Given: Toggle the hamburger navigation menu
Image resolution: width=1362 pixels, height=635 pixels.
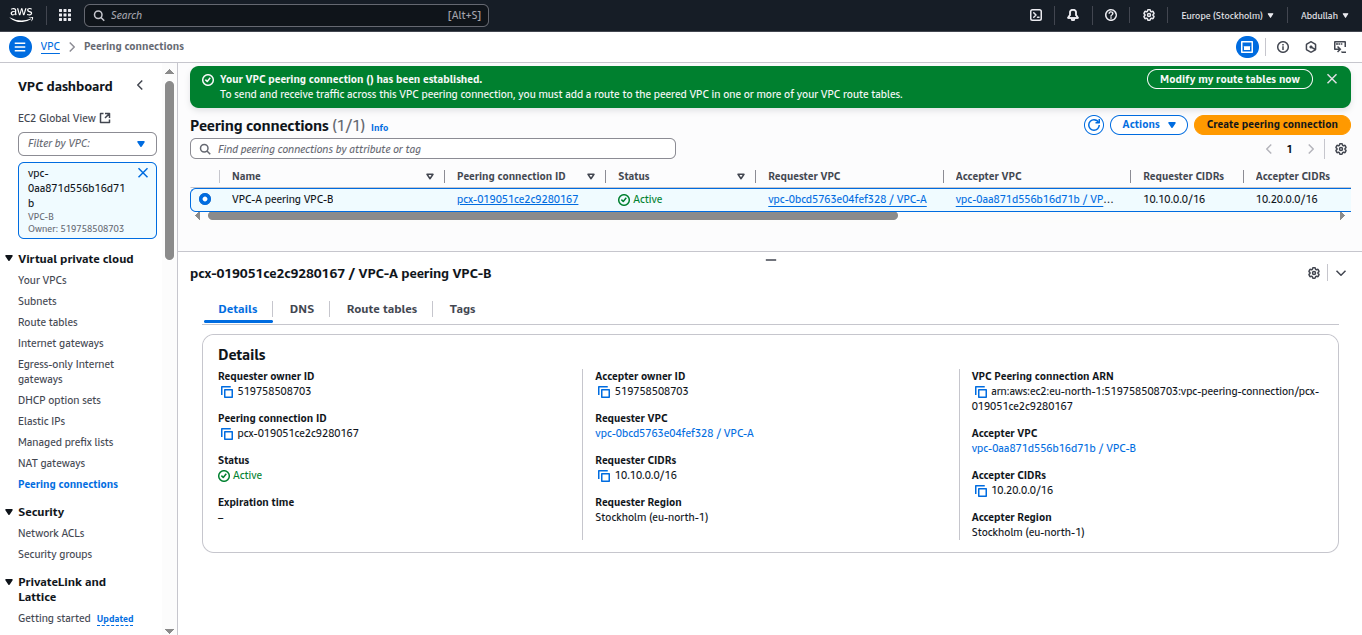Looking at the screenshot, I should point(20,47).
